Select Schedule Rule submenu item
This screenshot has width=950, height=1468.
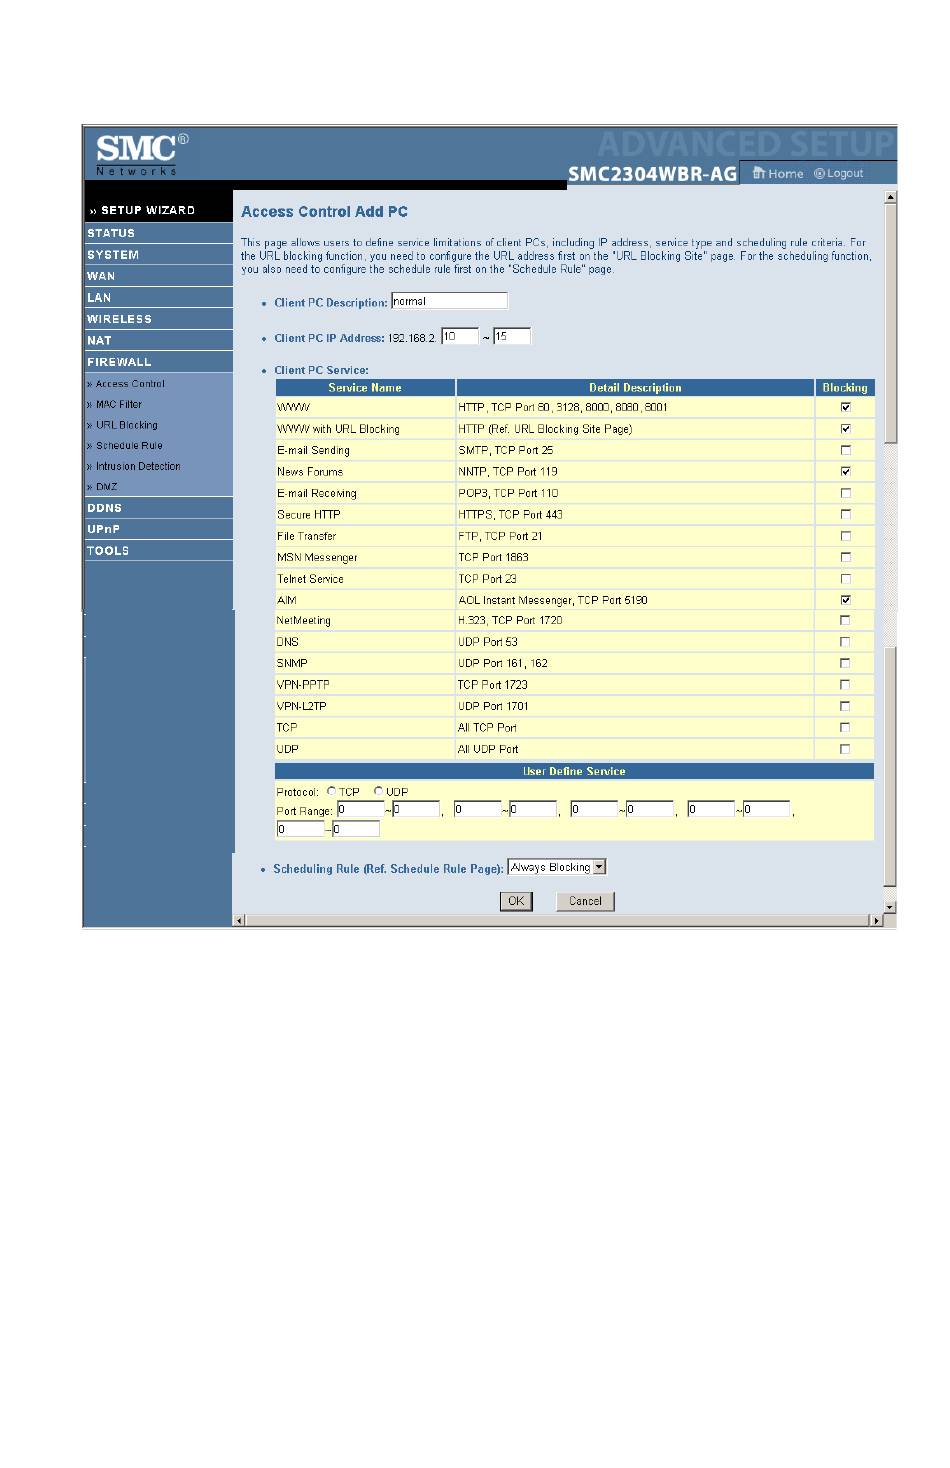tap(129, 446)
